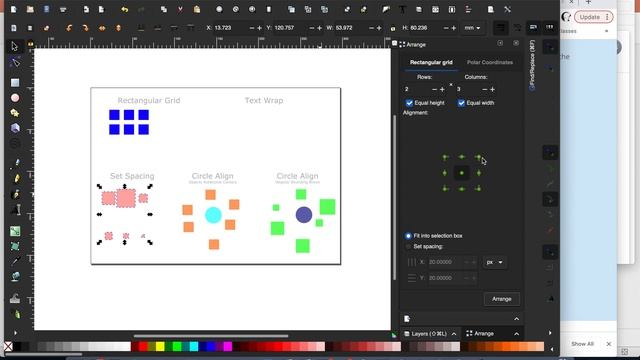Viewport: 640px width, 360px height.
Task: Select the Paint bucket tool
Action: tap(16, 277)
